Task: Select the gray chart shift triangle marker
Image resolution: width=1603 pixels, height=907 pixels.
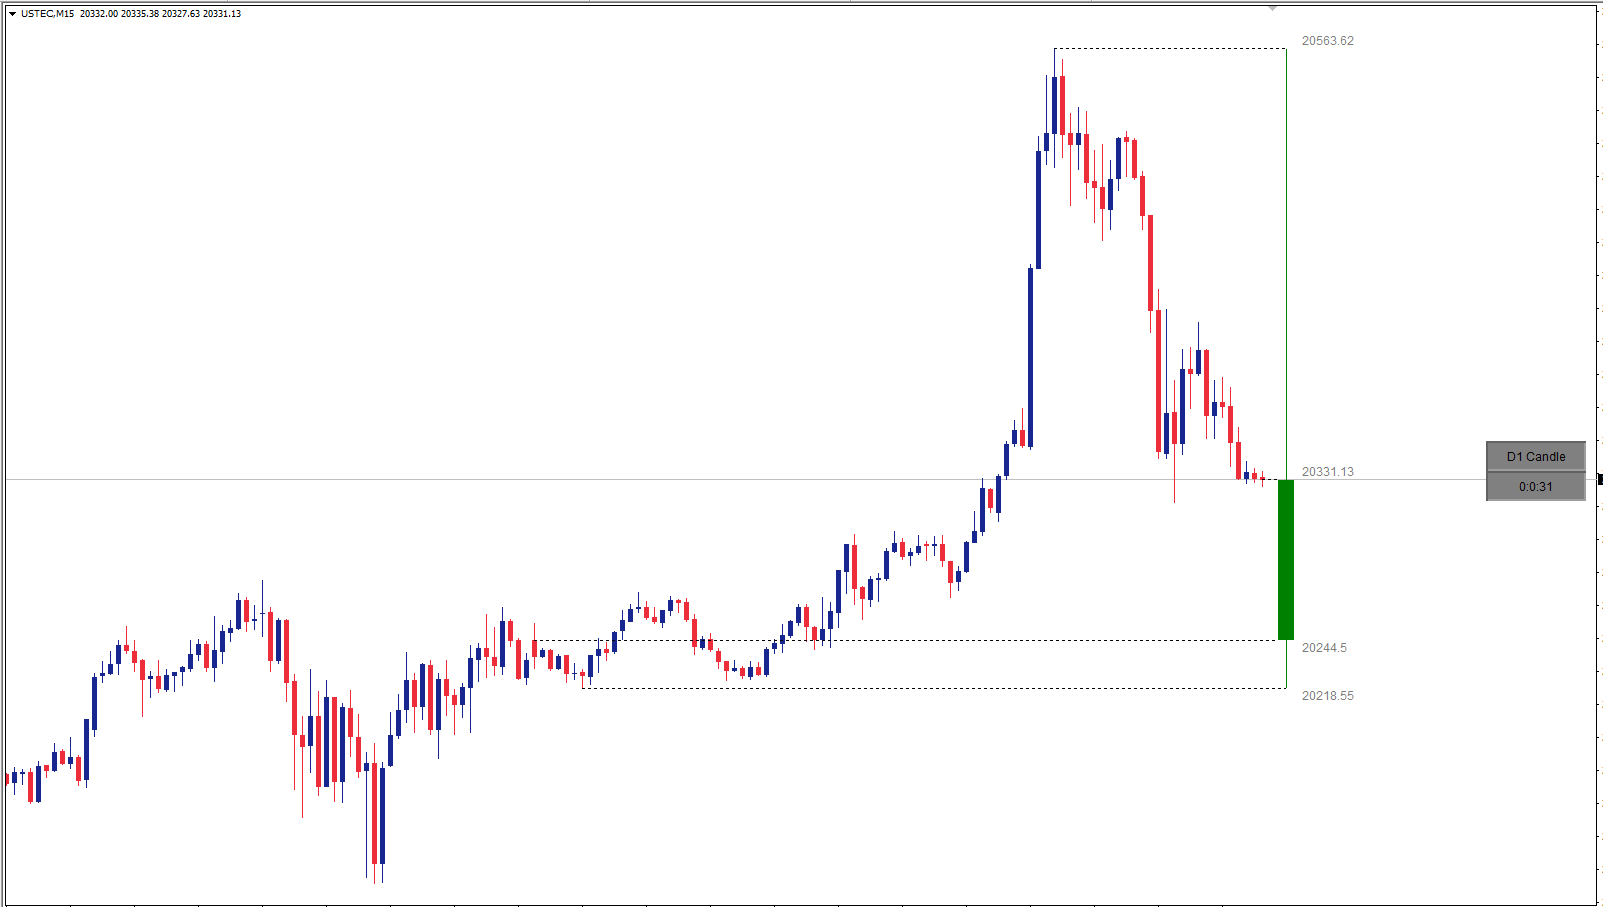Action: [1272, 8]
